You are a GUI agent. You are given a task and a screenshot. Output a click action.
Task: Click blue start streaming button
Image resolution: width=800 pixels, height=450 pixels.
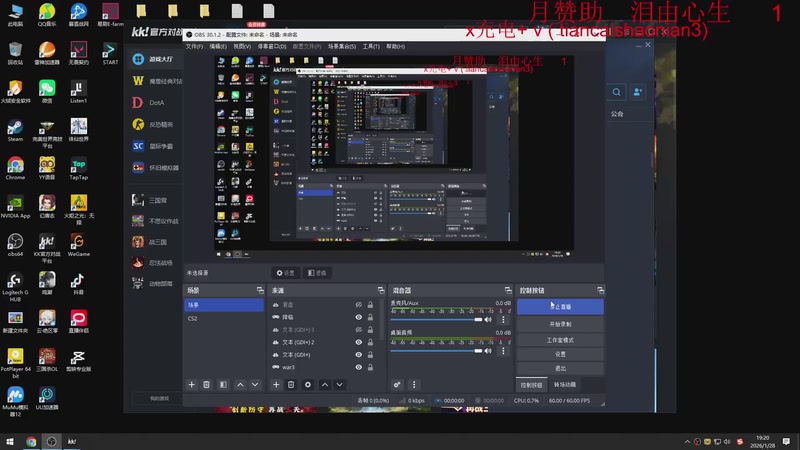[x=560, y=307]
